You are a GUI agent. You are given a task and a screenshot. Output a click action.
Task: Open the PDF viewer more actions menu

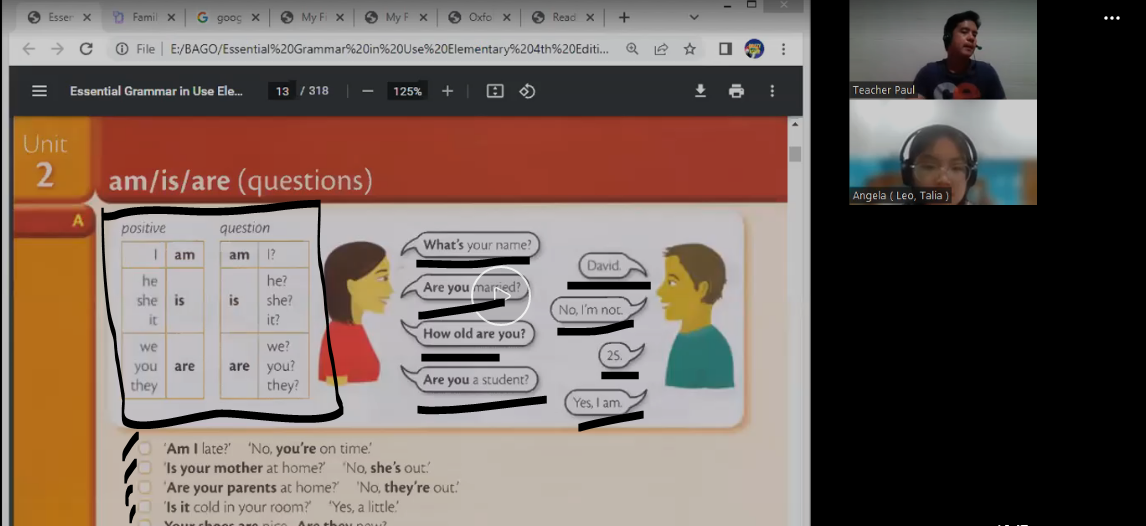[x=772, y=91]
